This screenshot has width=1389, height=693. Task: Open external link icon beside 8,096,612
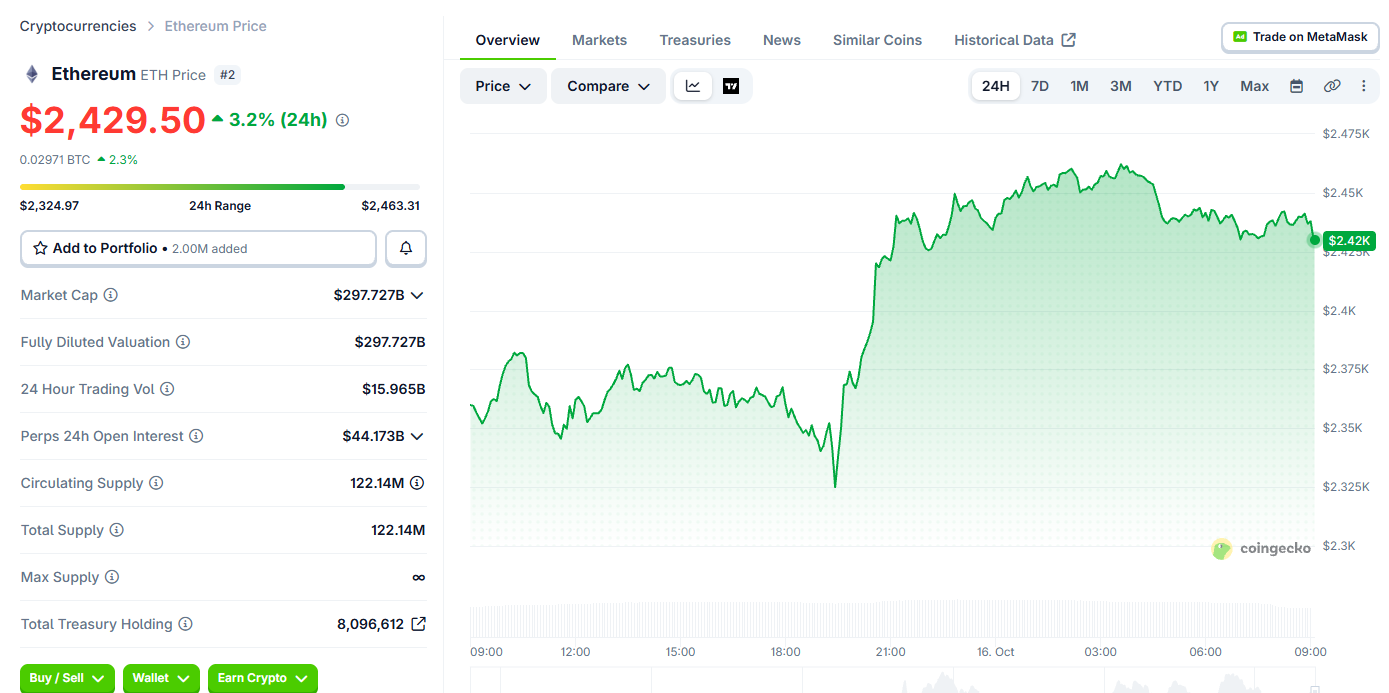pyautogui.click(x=419, y=624)
